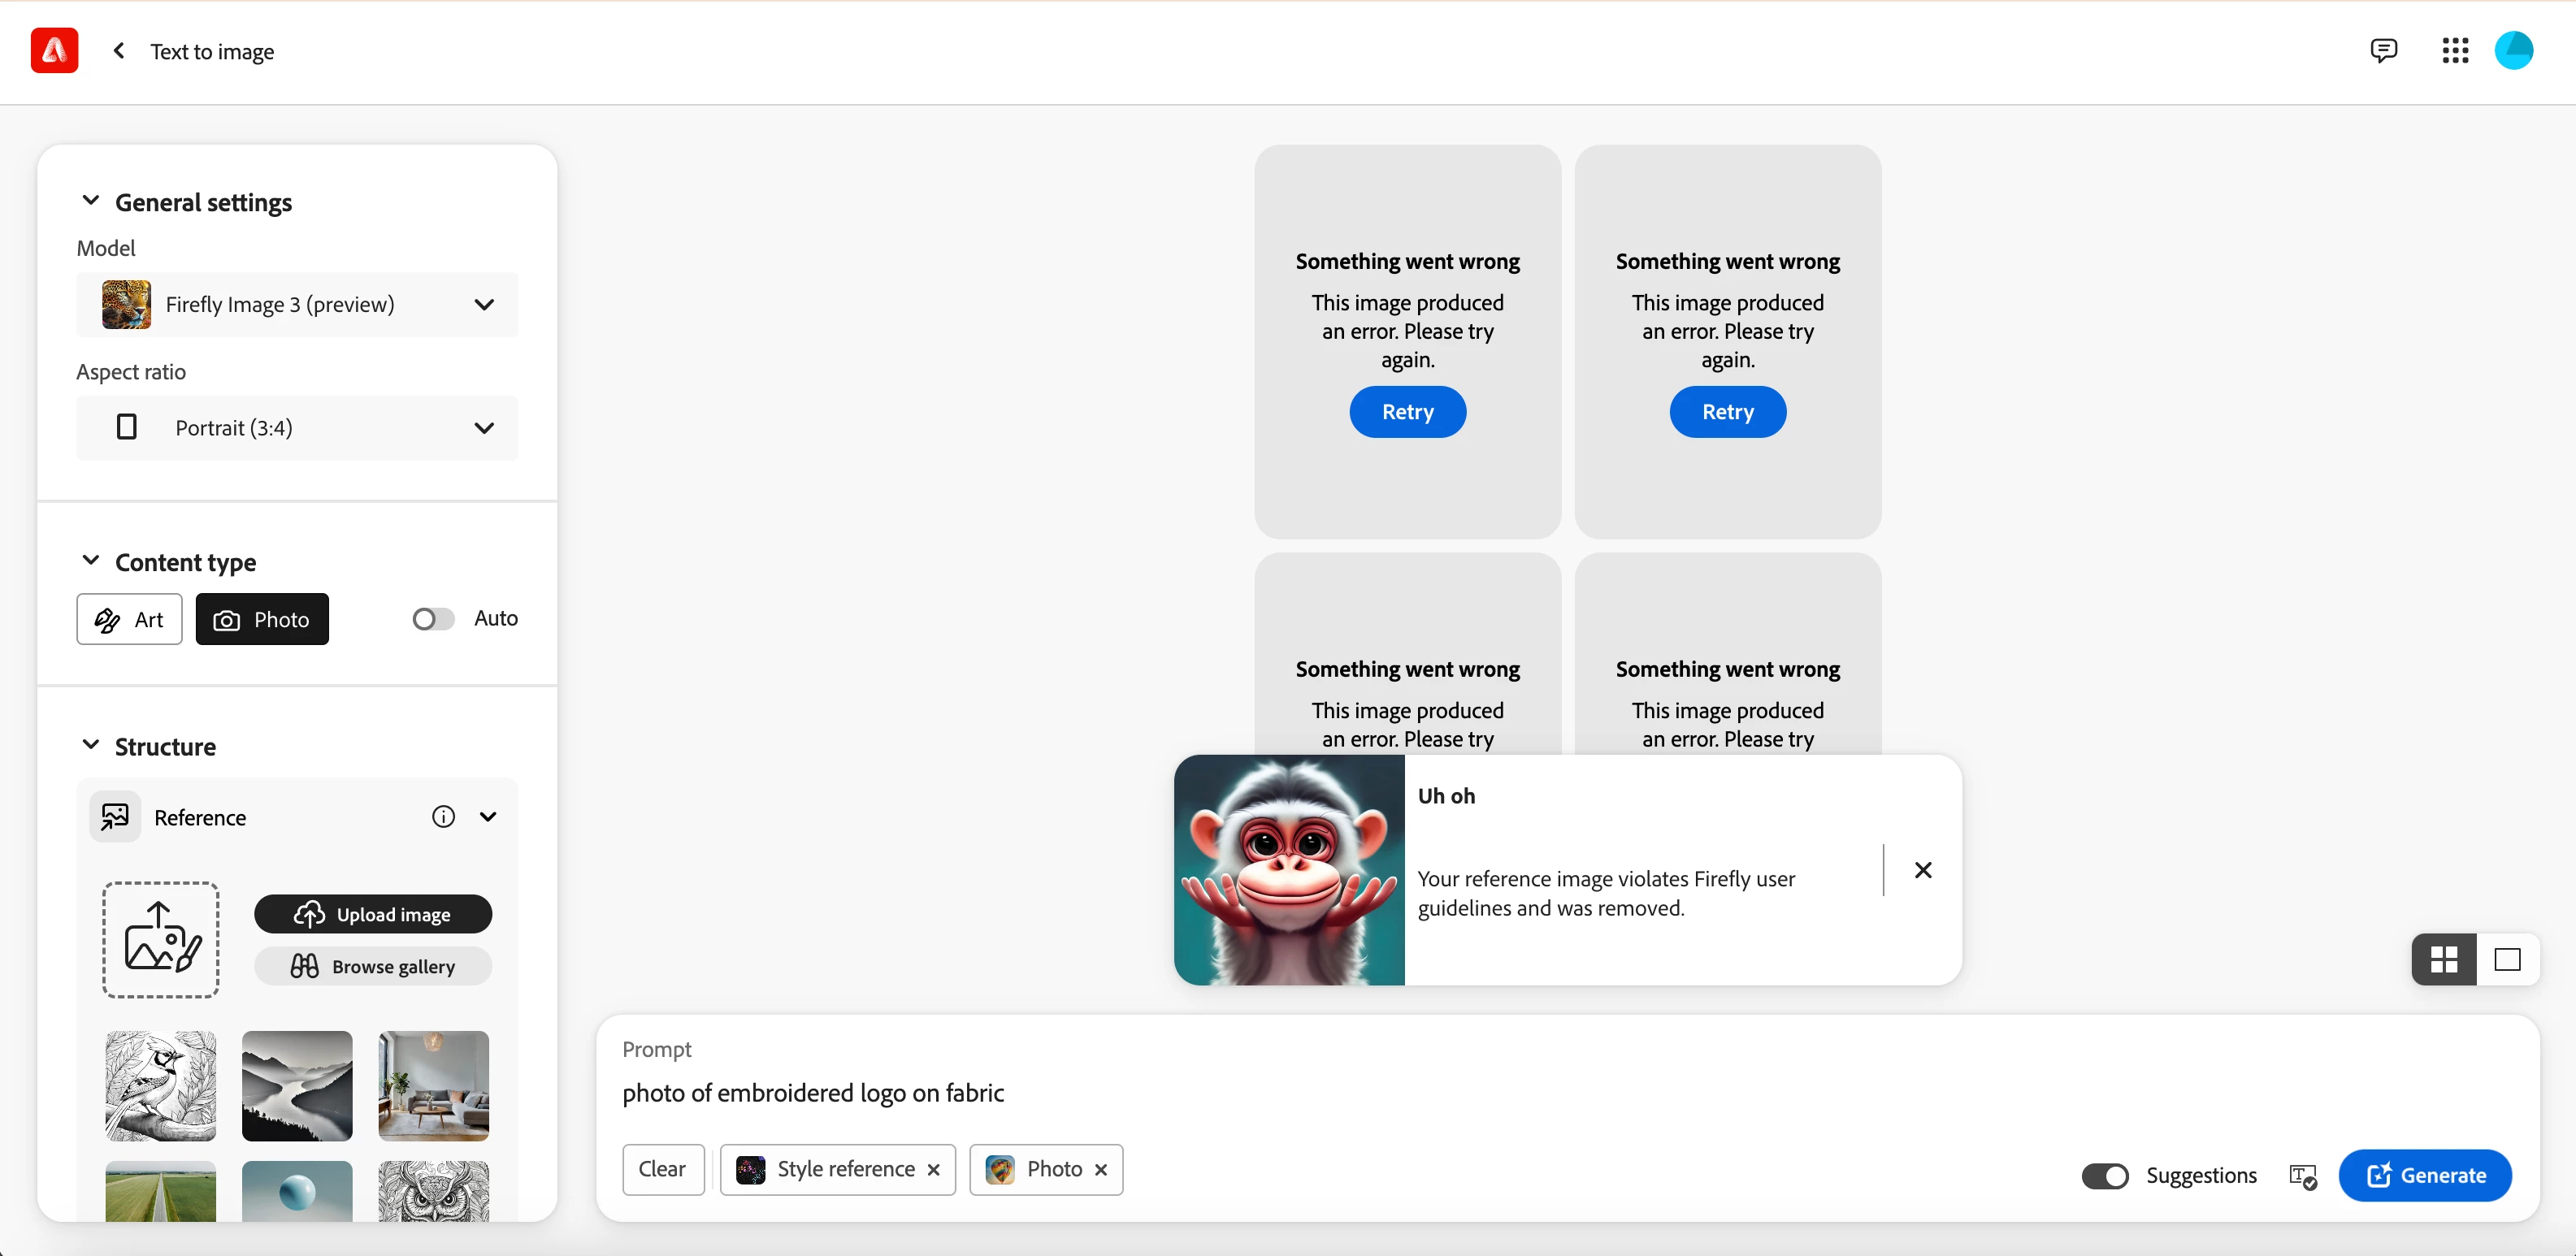This screenshot has width=2576, height=1256.
Task: Open the apps grid launcher
Action: pos(2455,50)
